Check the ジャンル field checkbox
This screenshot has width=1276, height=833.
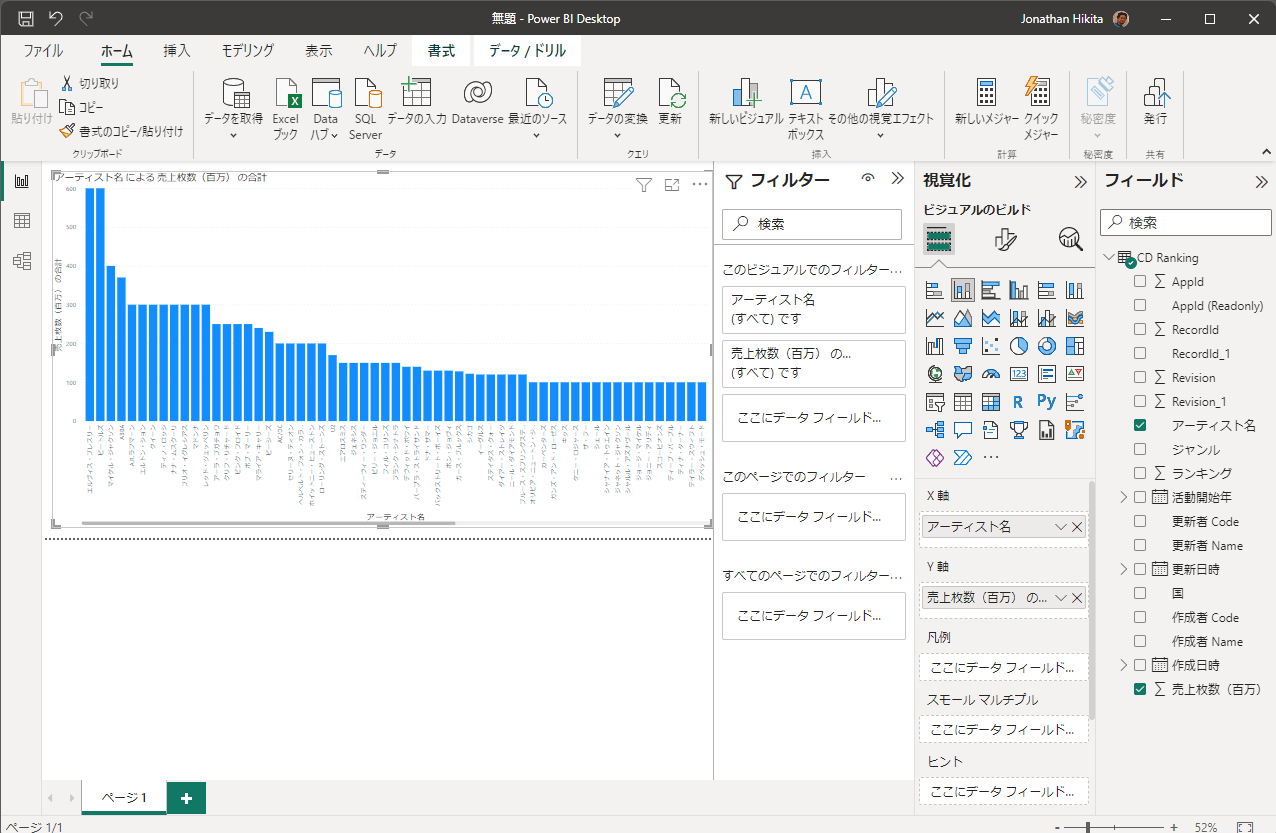point(1140,449)
